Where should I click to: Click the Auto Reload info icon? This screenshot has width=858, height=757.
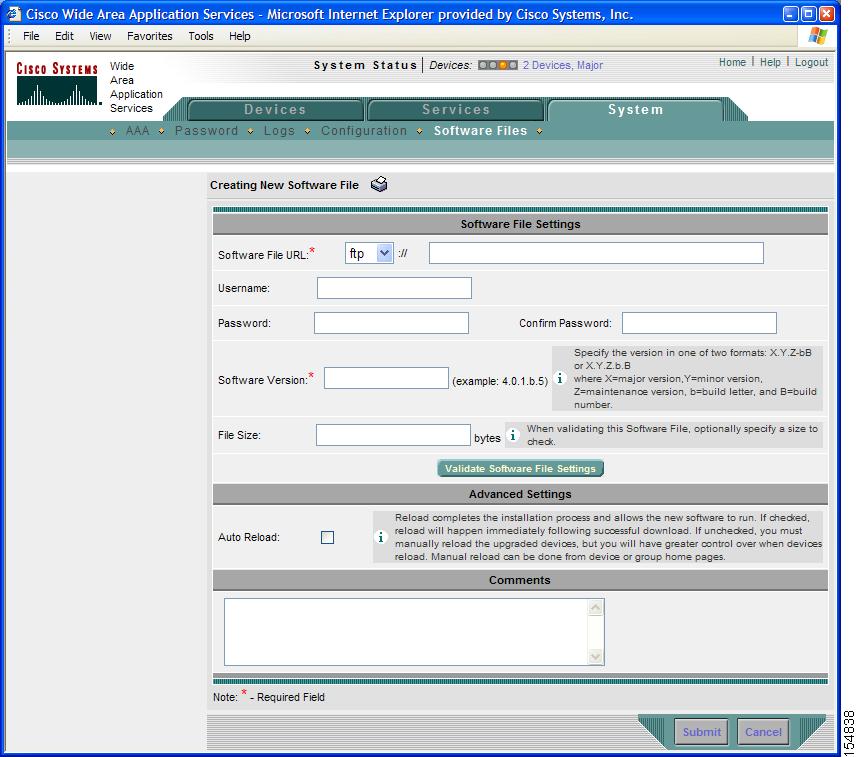(380, 537)
